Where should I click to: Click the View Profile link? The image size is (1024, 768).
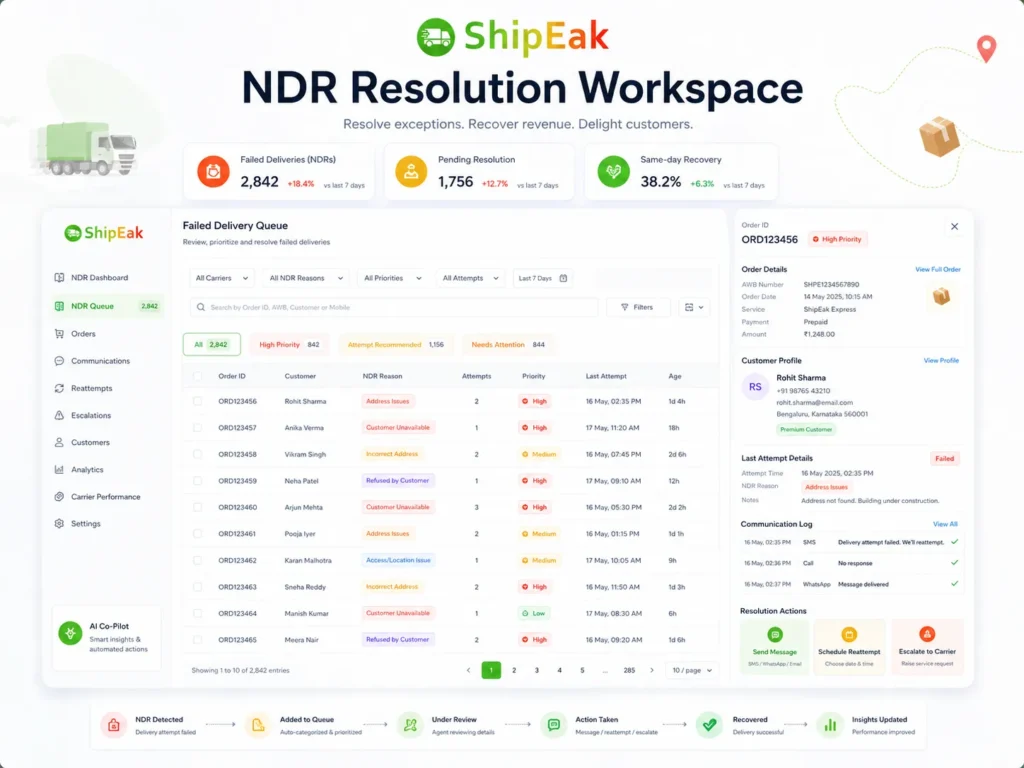click(x=941, y=360)
